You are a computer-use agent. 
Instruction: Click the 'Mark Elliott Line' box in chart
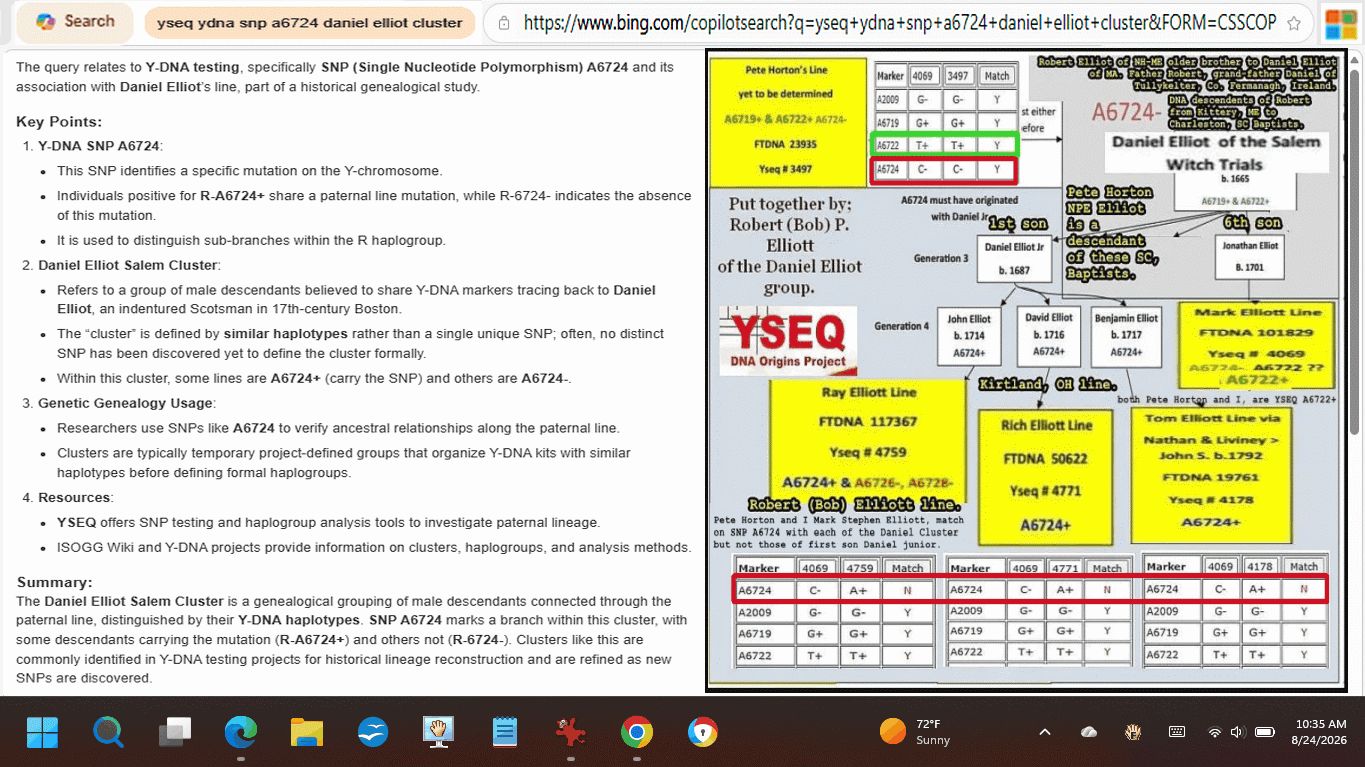(x=1257, y=344)
